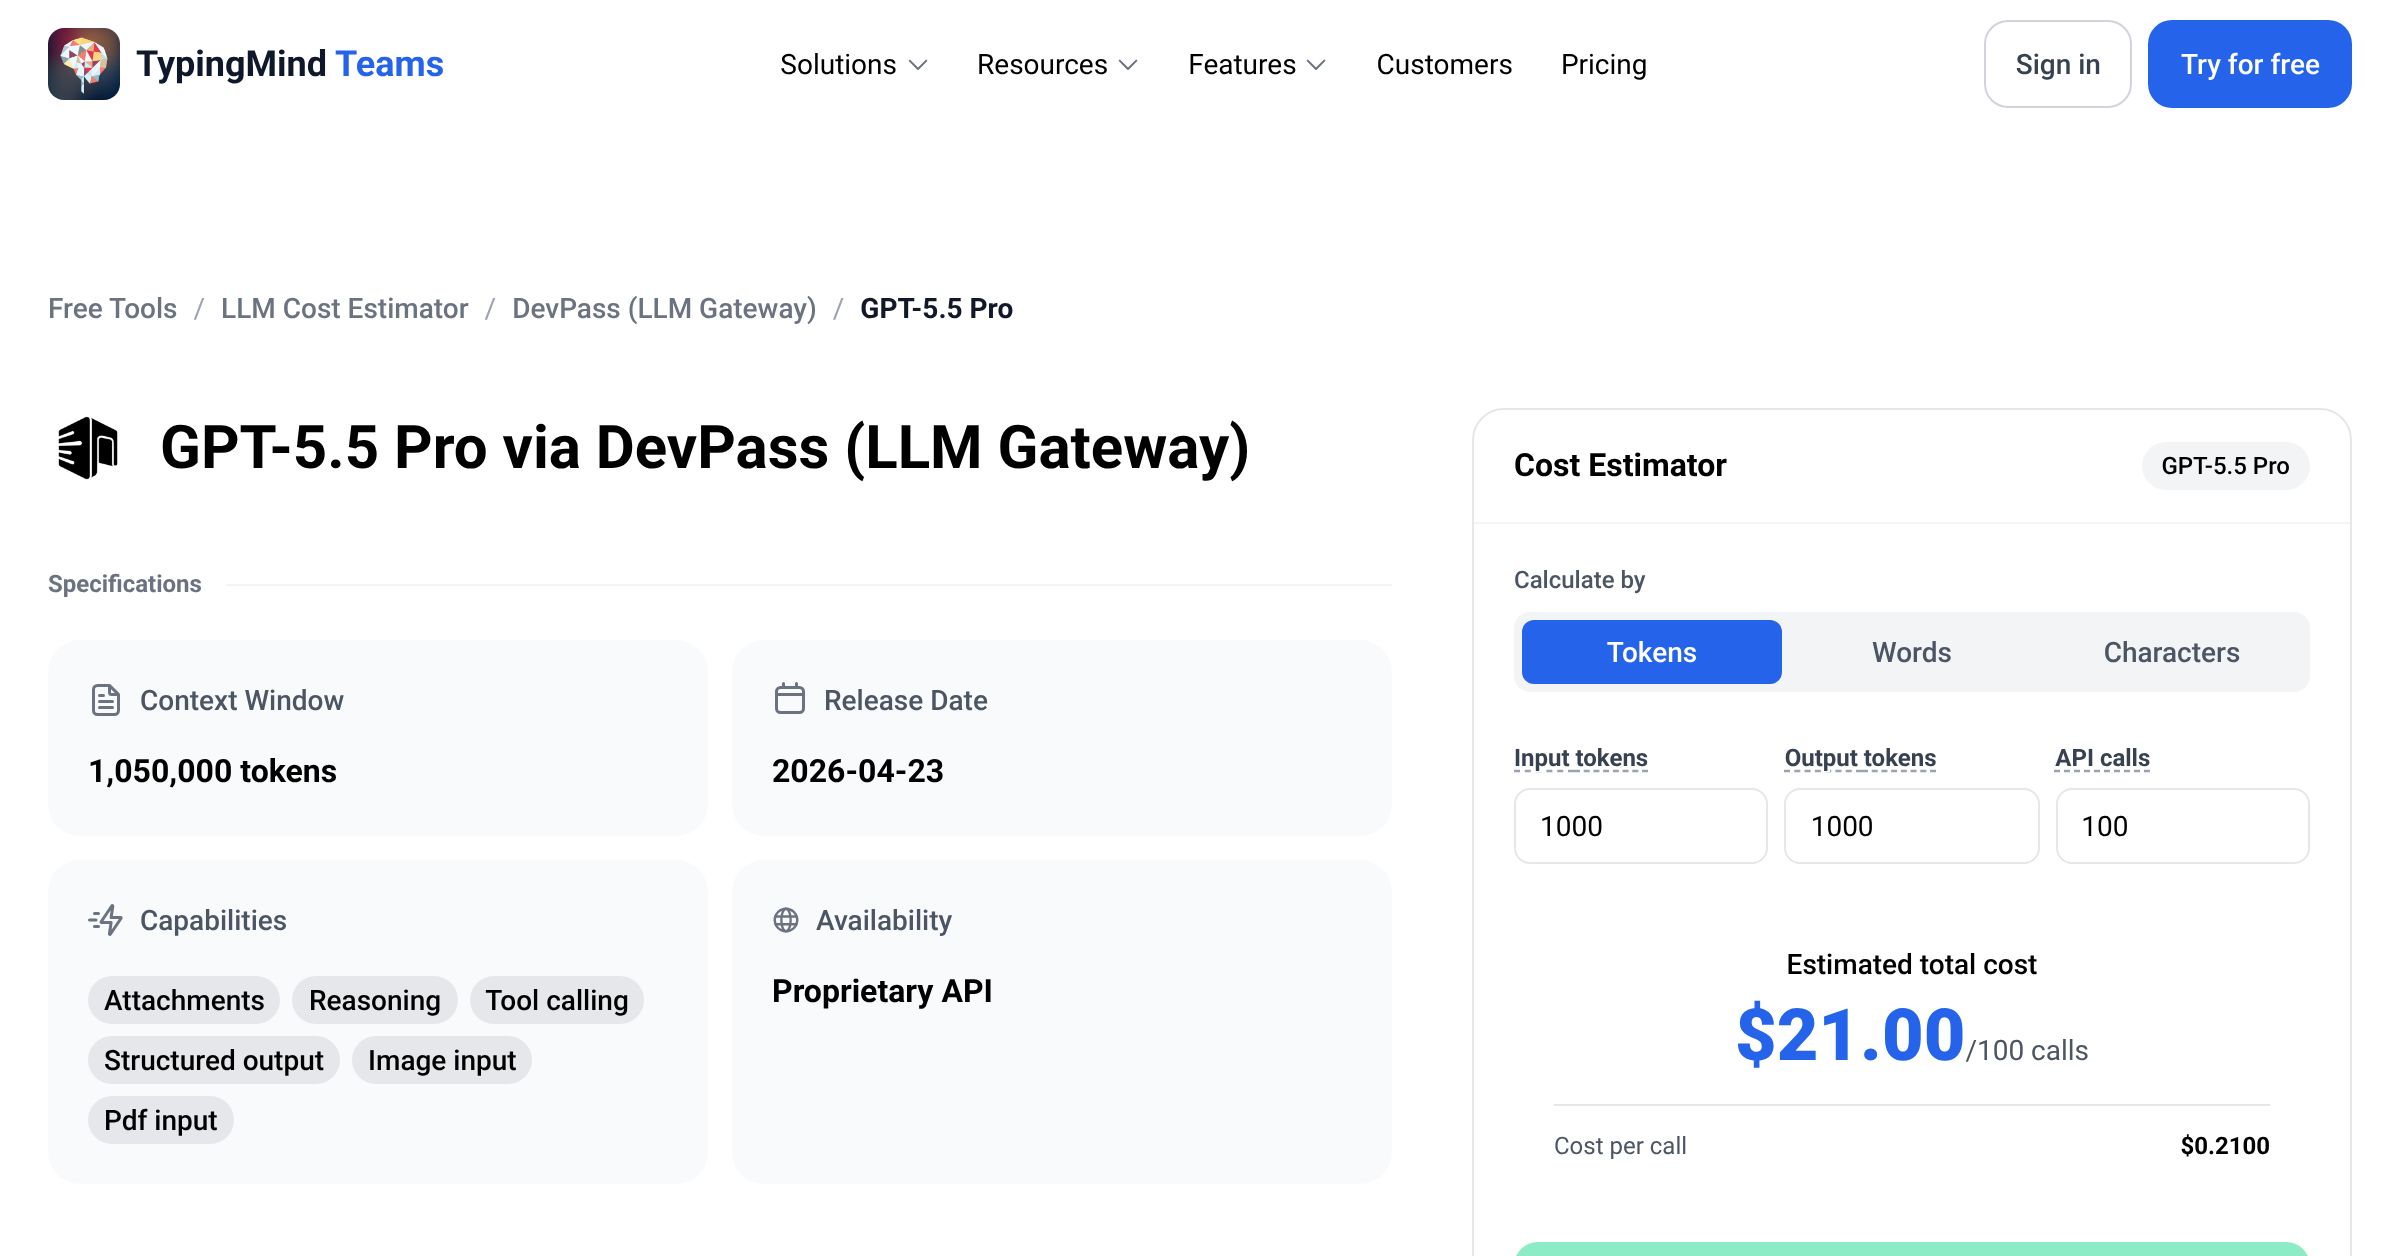Click the 1,050,000 tokens value

click(x=213, y=771)
